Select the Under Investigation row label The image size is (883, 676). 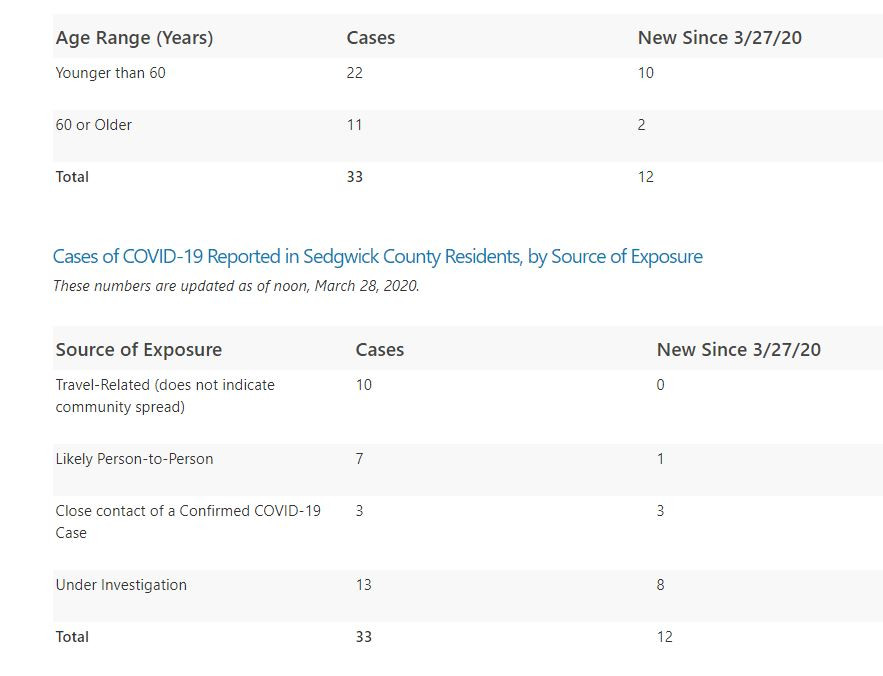[121, 585]
